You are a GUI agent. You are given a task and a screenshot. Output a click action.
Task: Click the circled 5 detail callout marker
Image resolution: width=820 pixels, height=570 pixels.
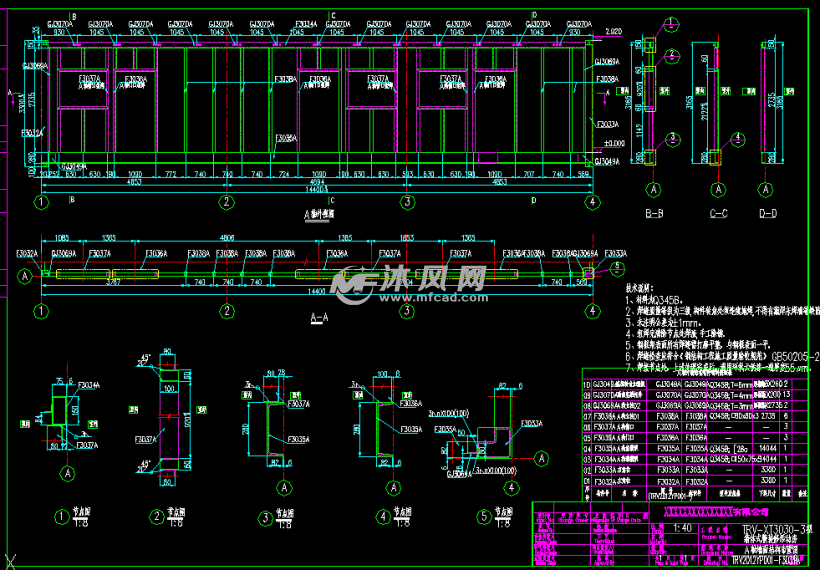click(617, 268)
